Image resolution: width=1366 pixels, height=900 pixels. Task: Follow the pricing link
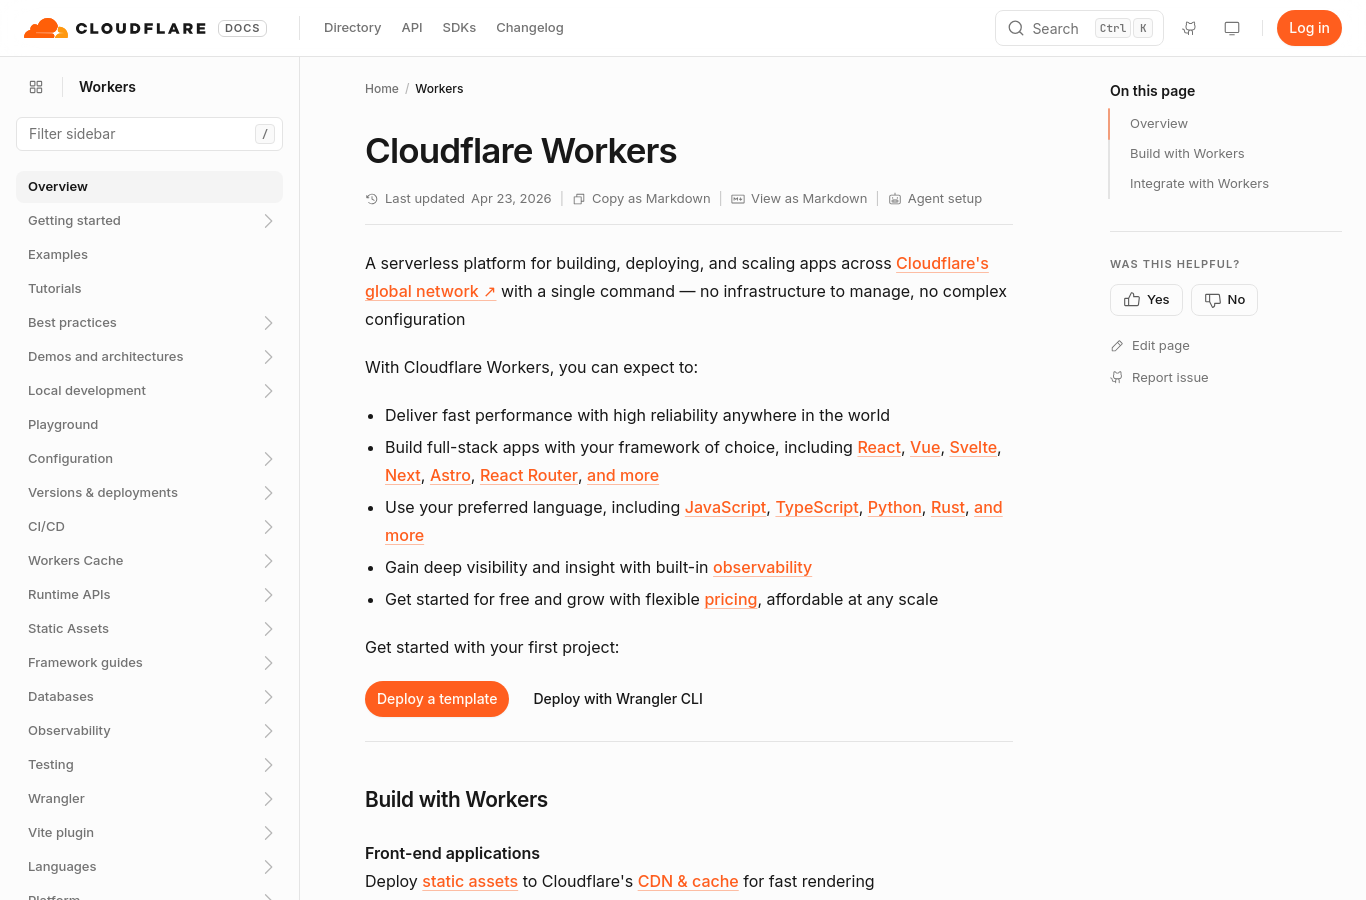[x=731, y=600]
